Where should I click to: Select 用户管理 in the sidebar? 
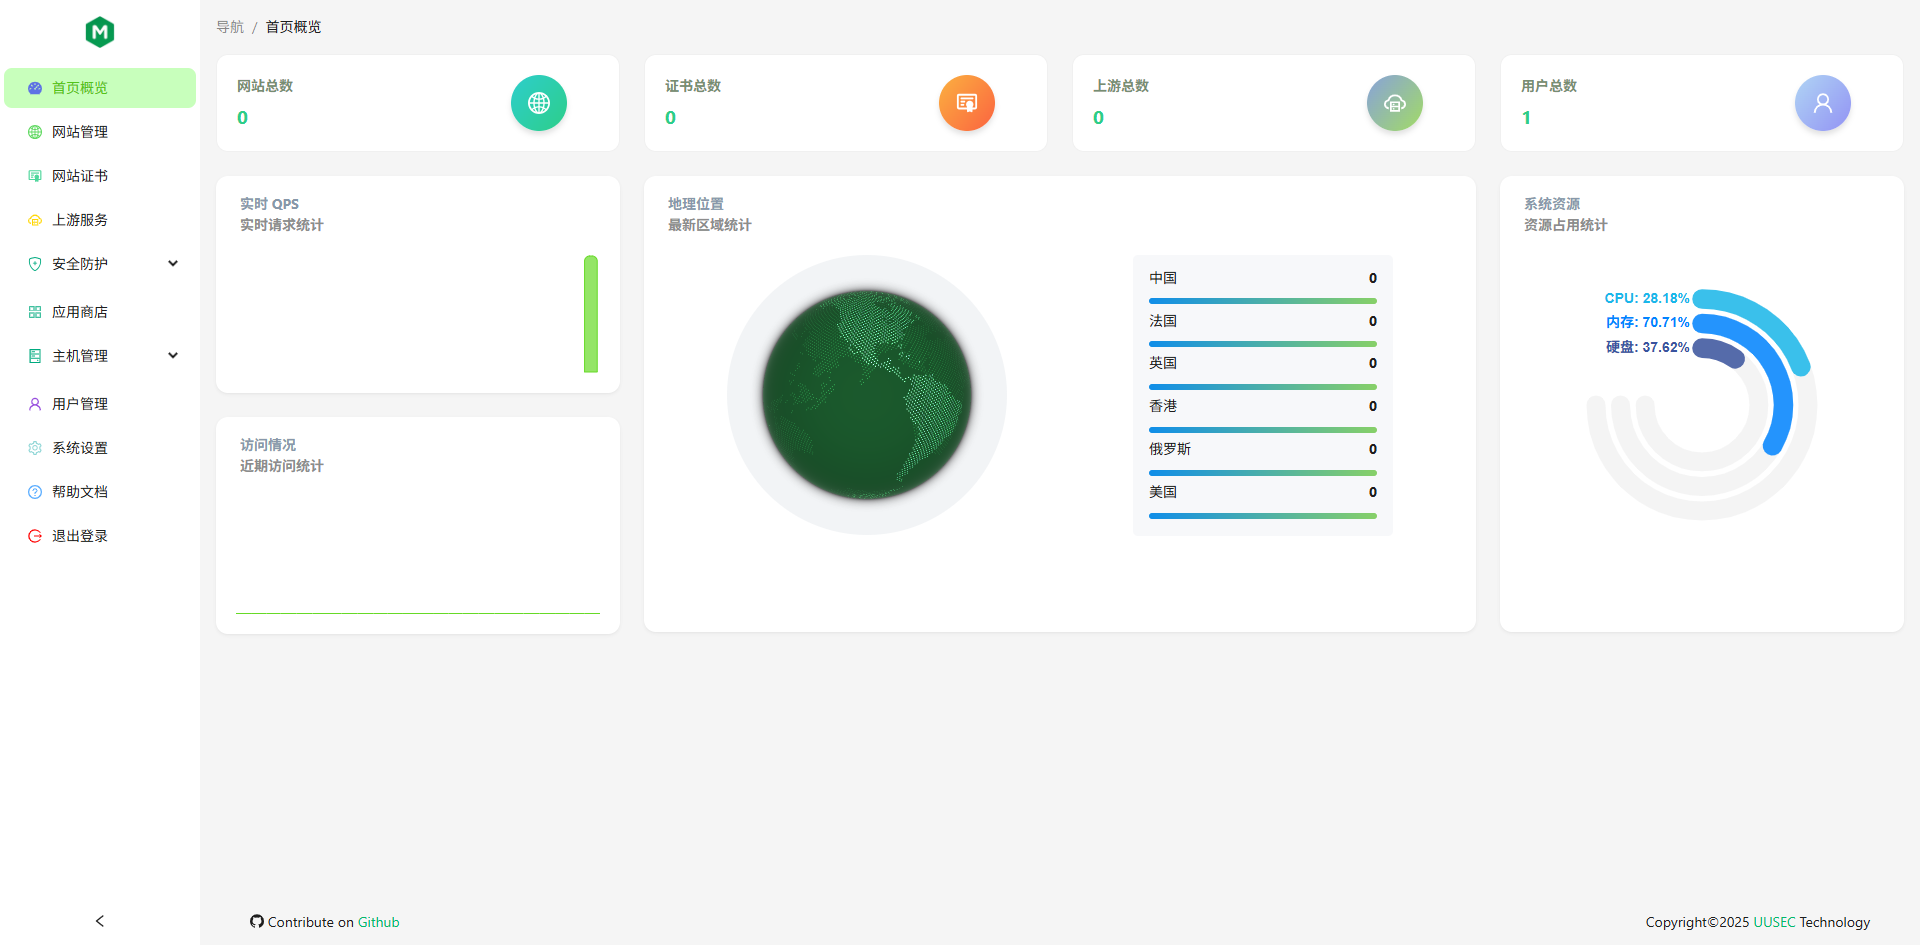pyautogui.click(x=80, y=403)
